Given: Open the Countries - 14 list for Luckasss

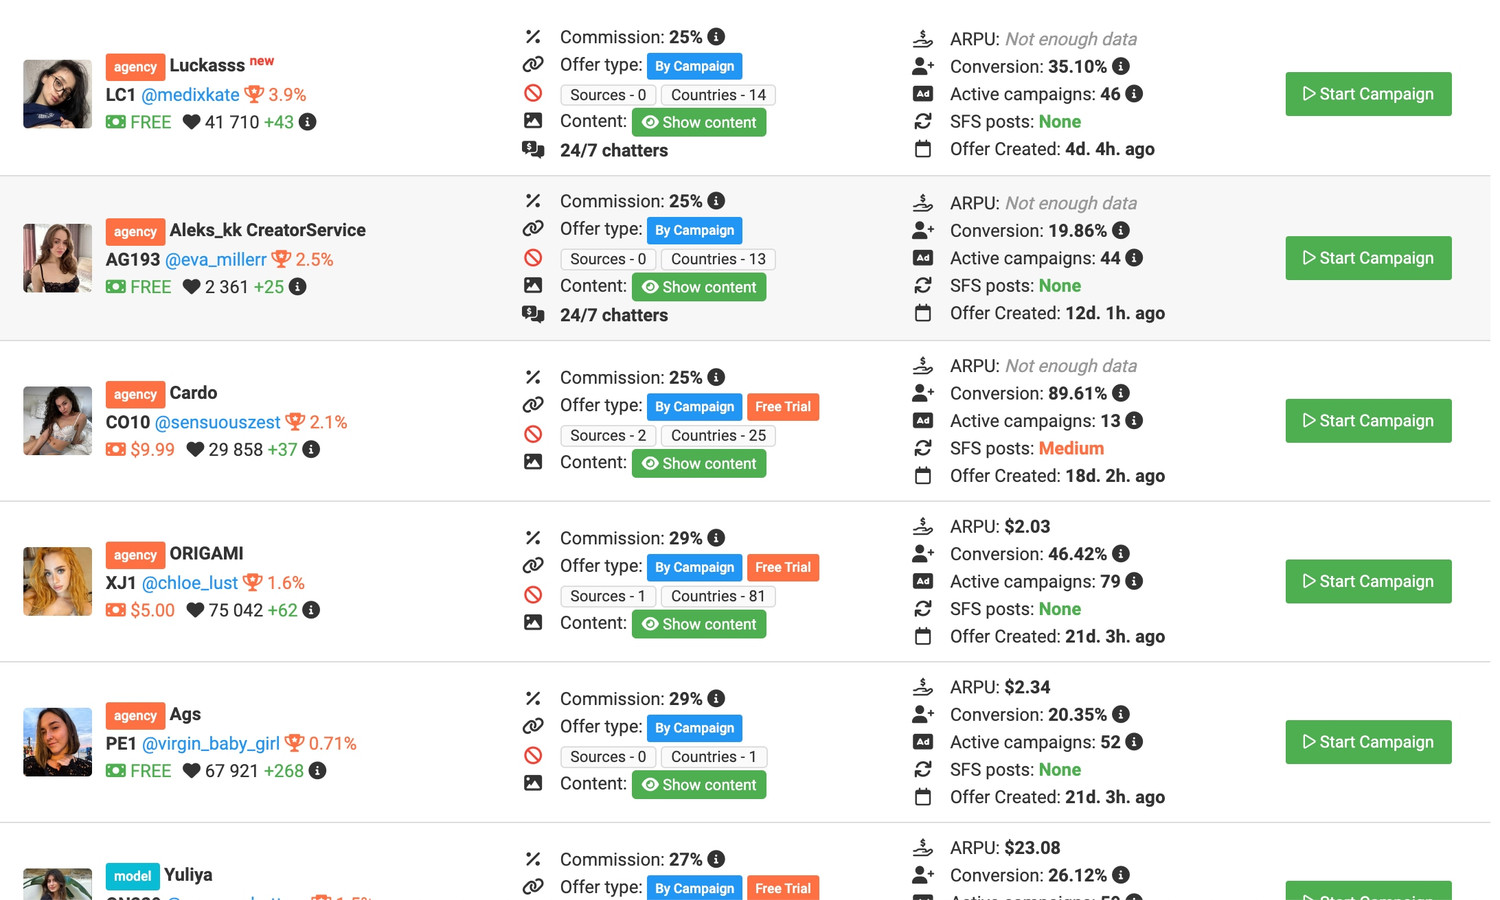Looking at the screenshot, I should [718, 95].
